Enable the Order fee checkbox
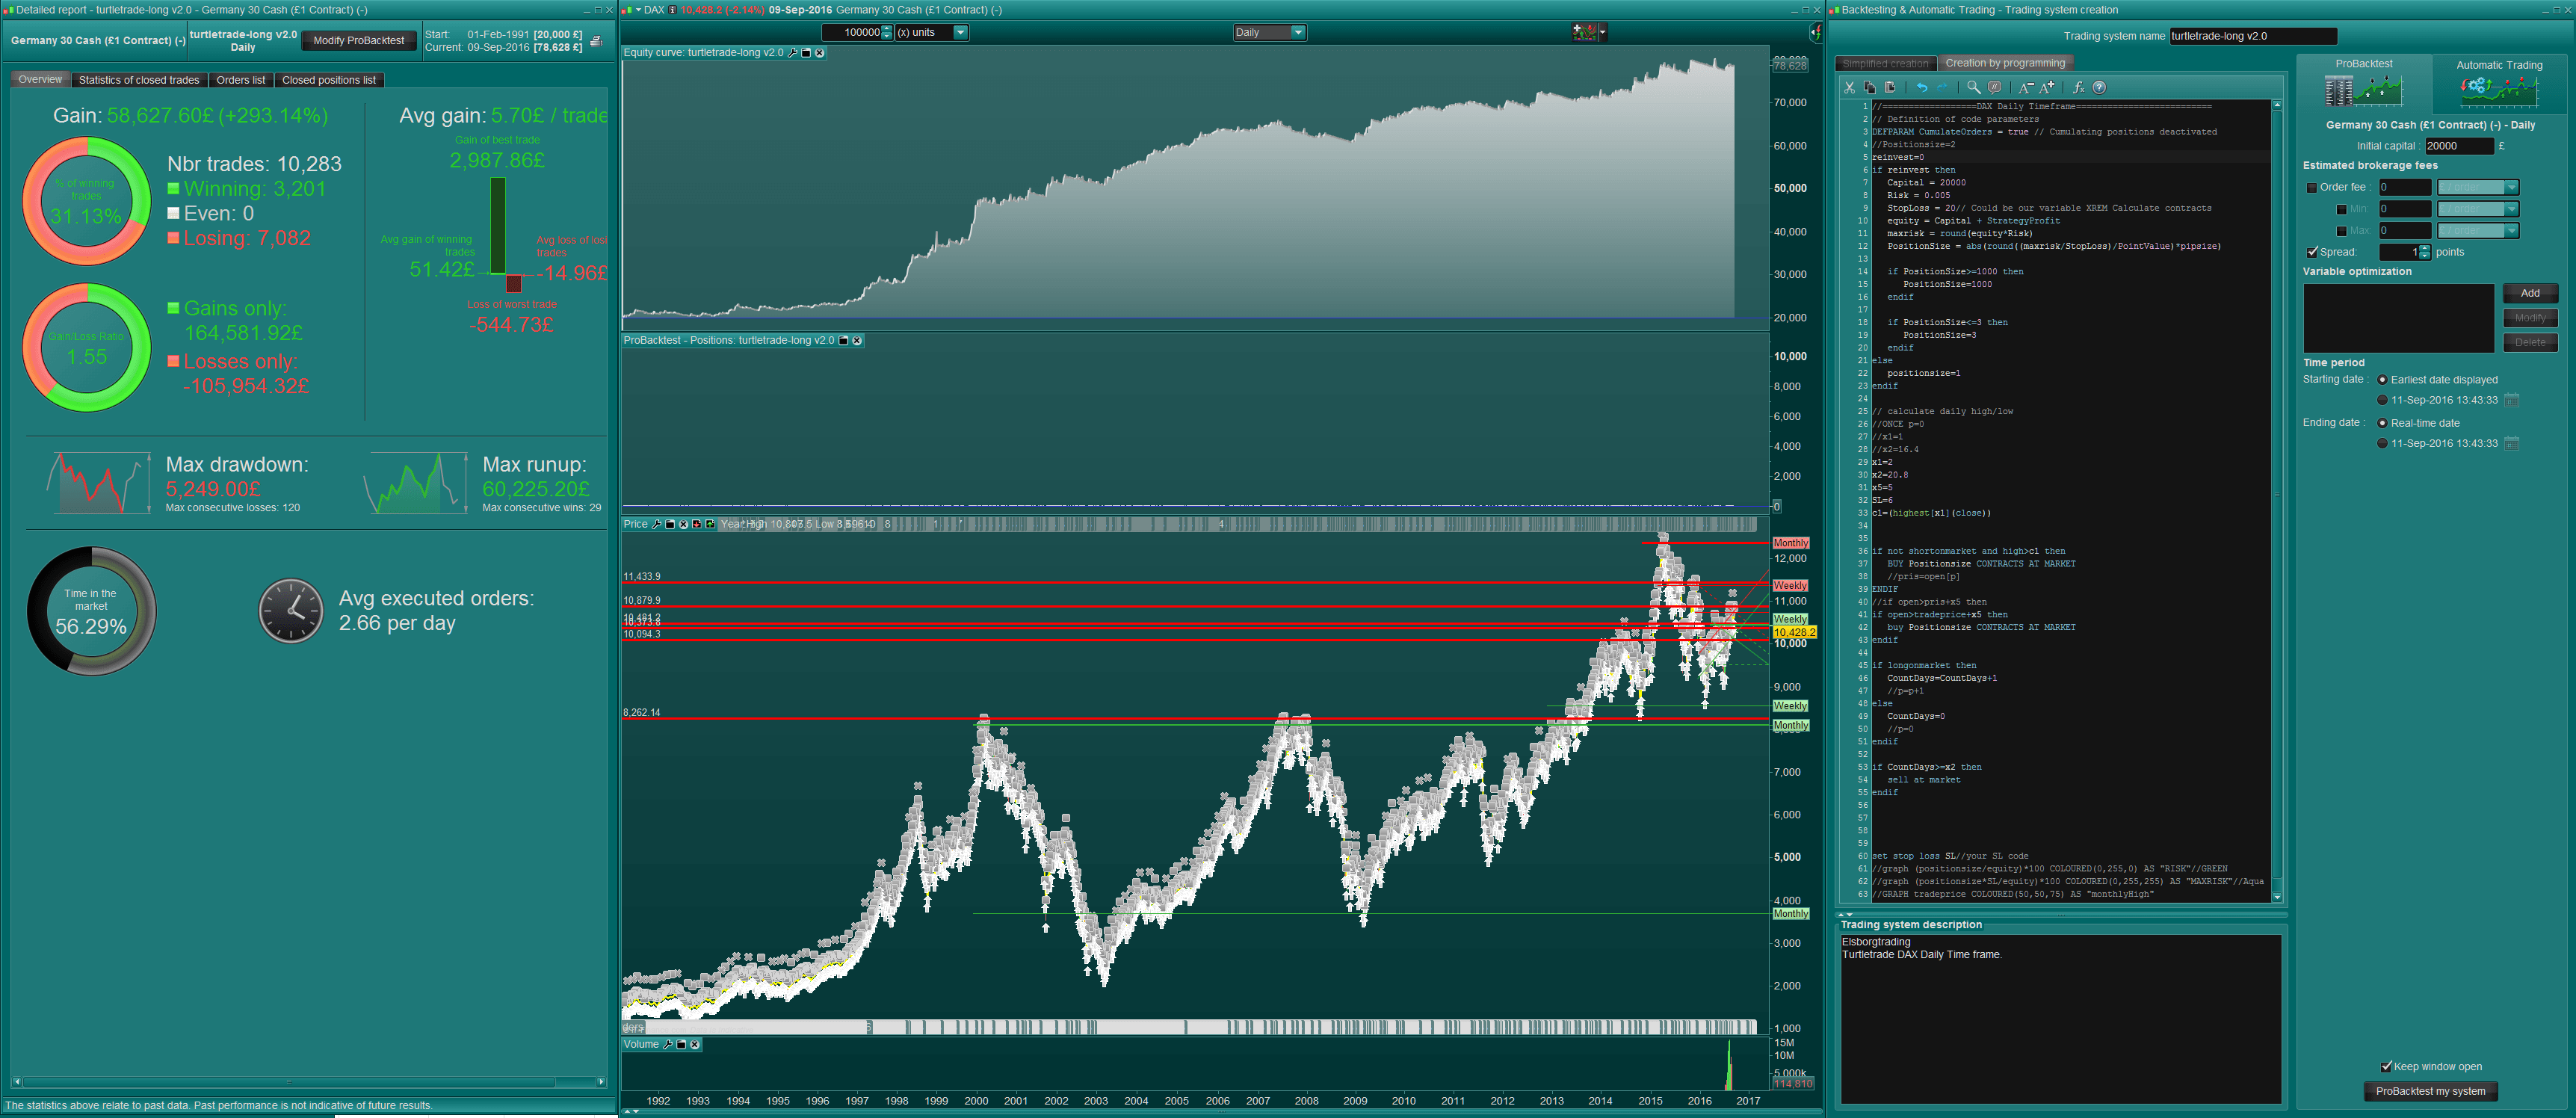2576x1118 pixels. 2311,188
